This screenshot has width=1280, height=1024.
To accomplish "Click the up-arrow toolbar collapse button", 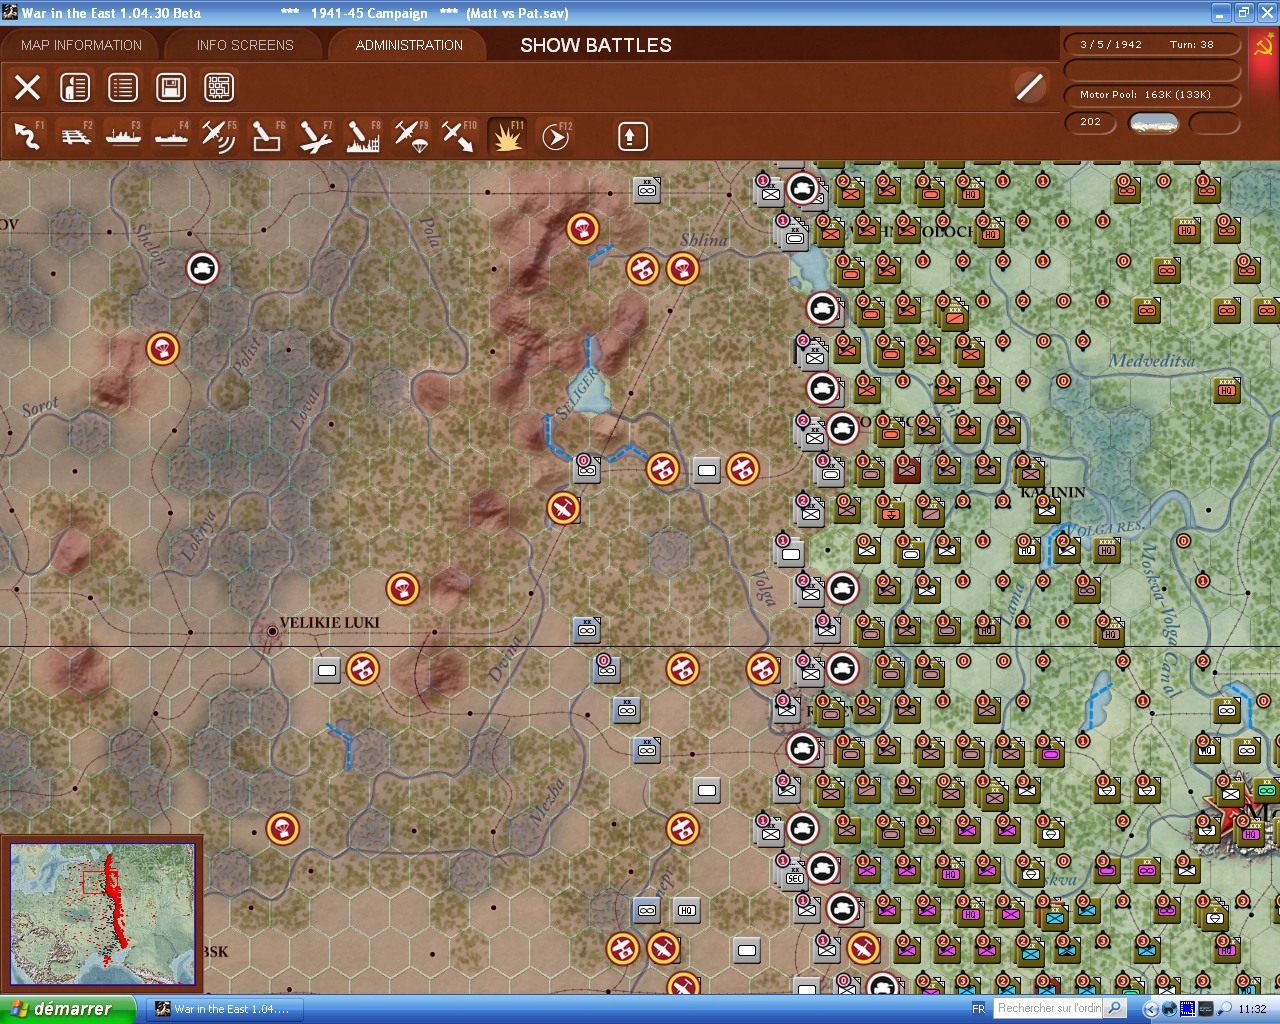I will (x=632, y=136).
